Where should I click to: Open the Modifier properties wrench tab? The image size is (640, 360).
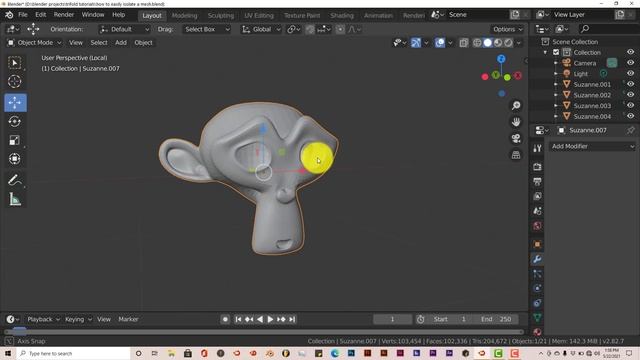(537, 259)
